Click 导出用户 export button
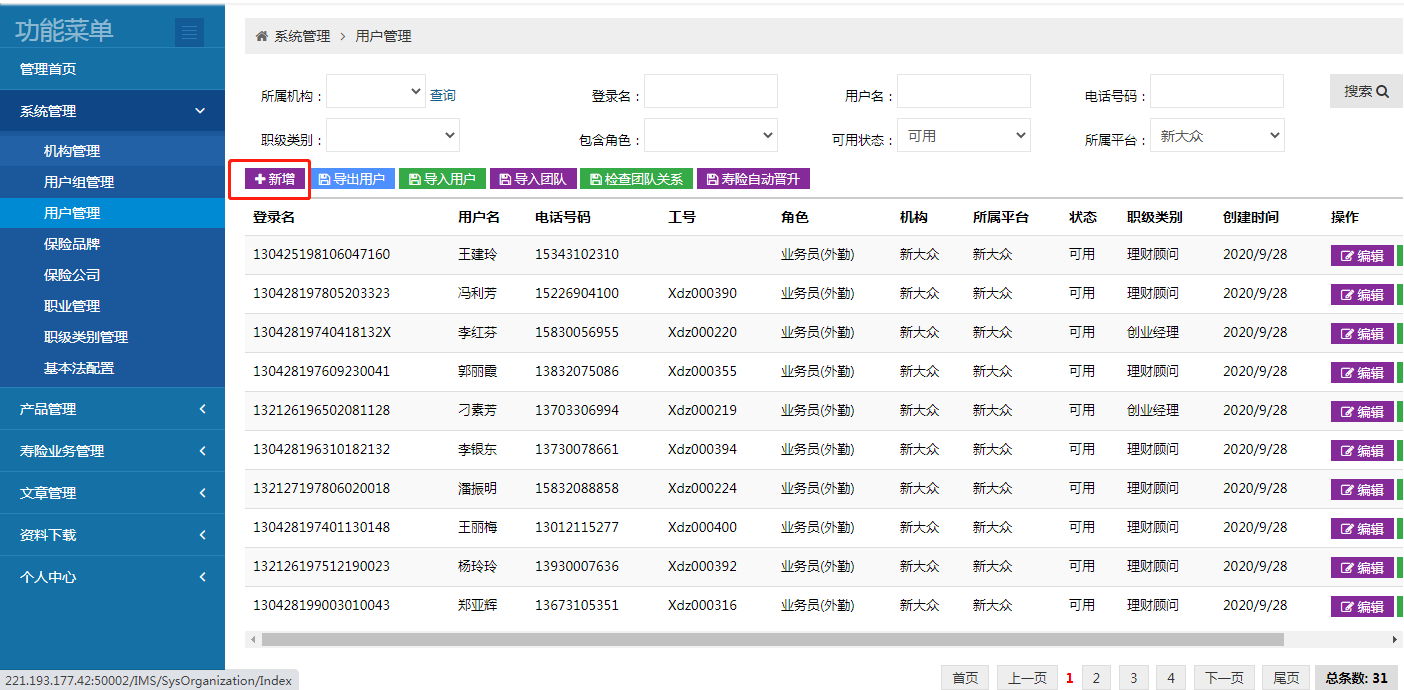 [353, 179]
